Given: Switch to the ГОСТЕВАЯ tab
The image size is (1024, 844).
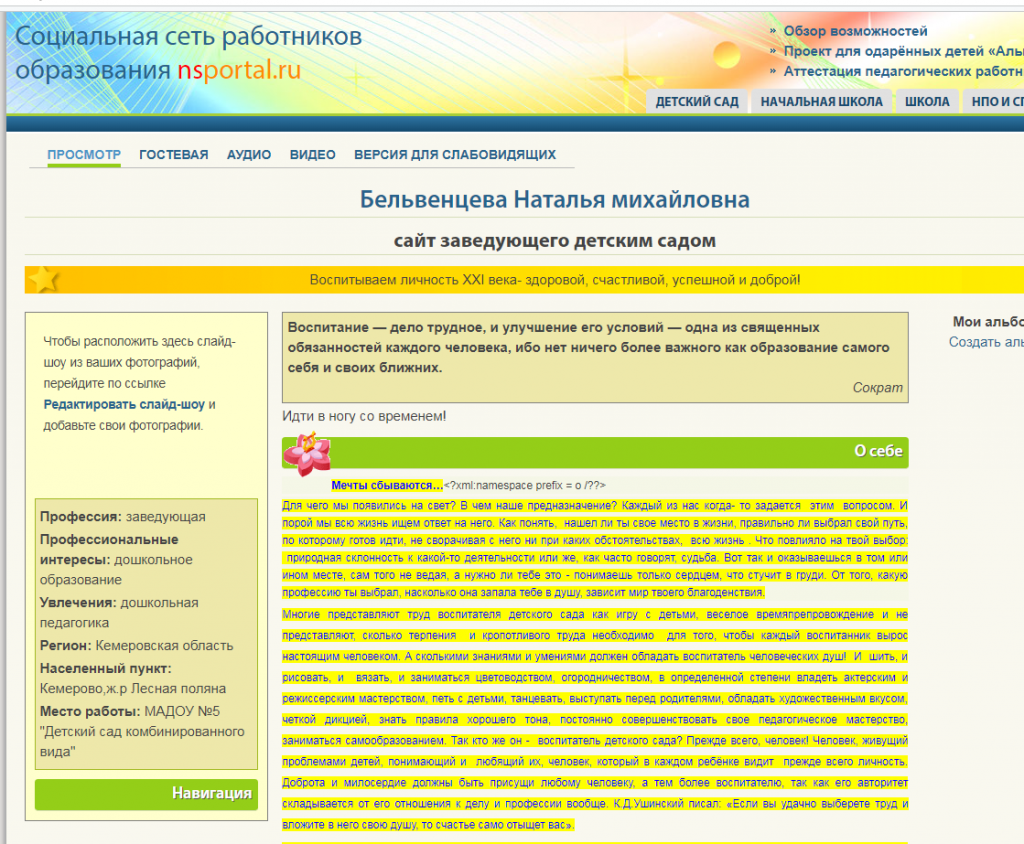Looking at the screenshot, I should 174,155.
